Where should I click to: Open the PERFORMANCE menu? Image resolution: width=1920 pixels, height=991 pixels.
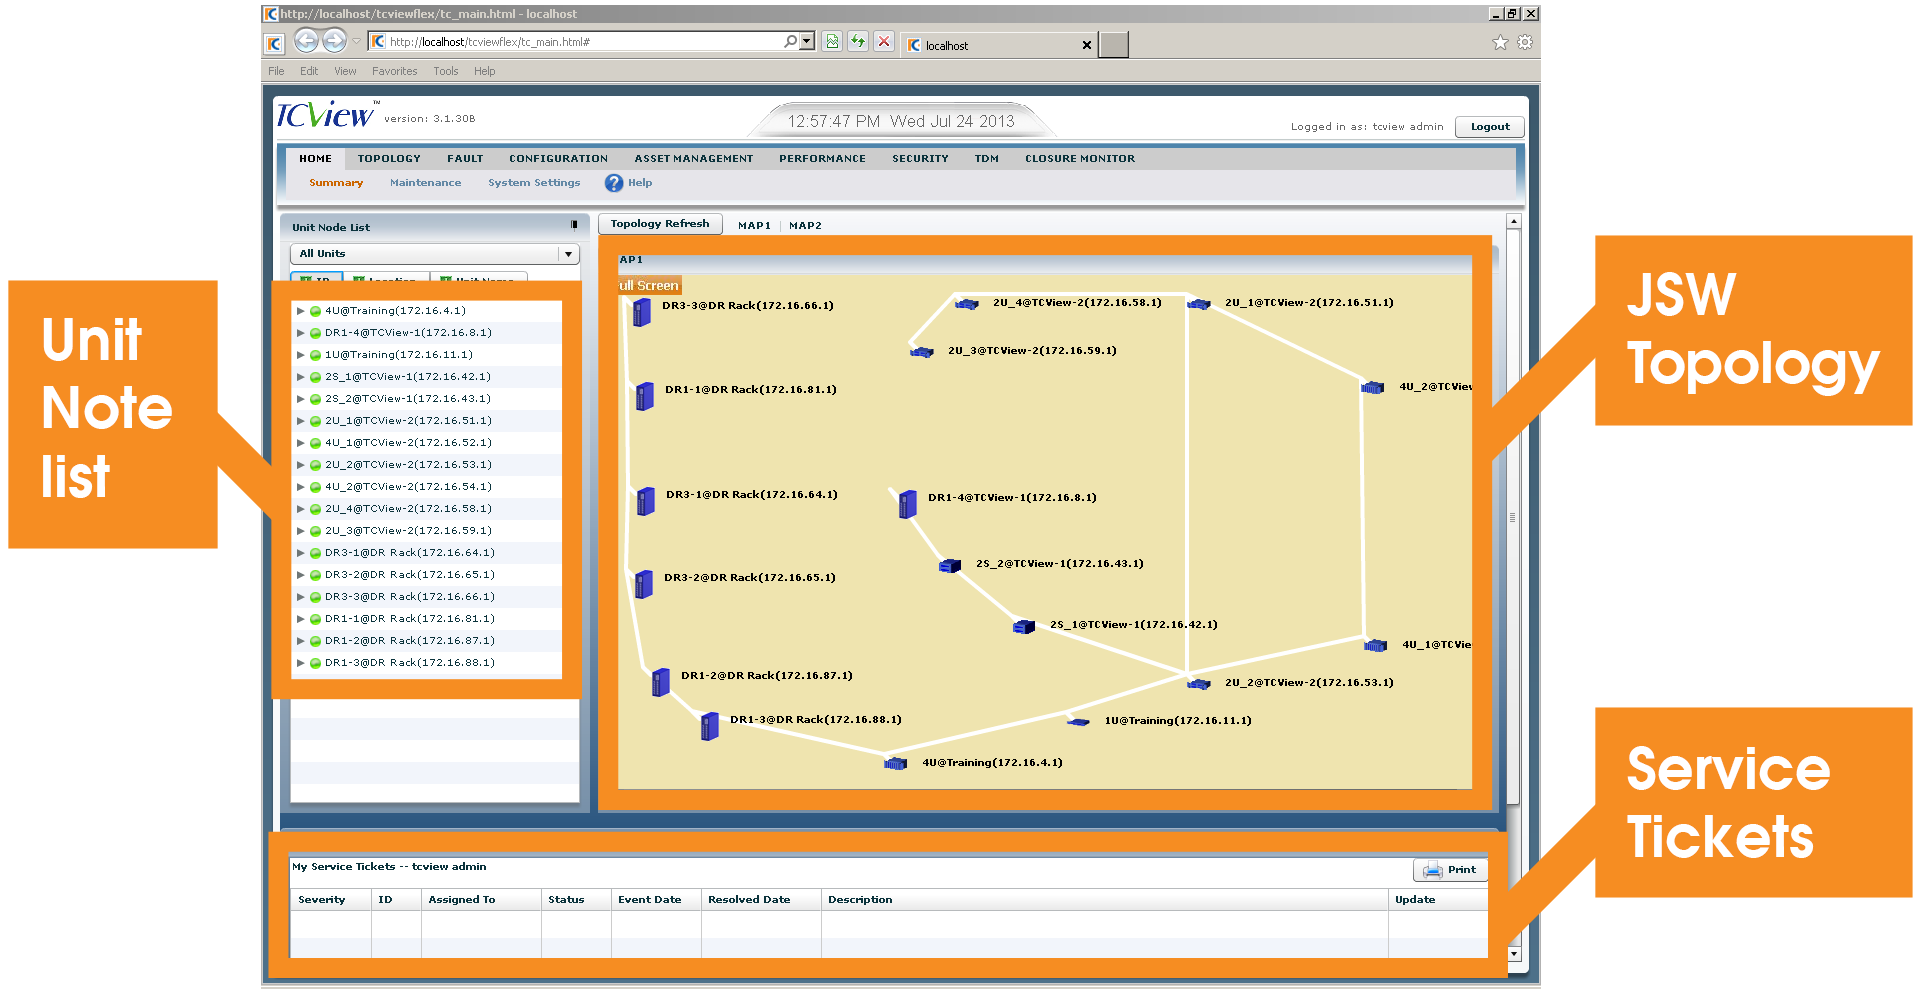coord(822,159)
